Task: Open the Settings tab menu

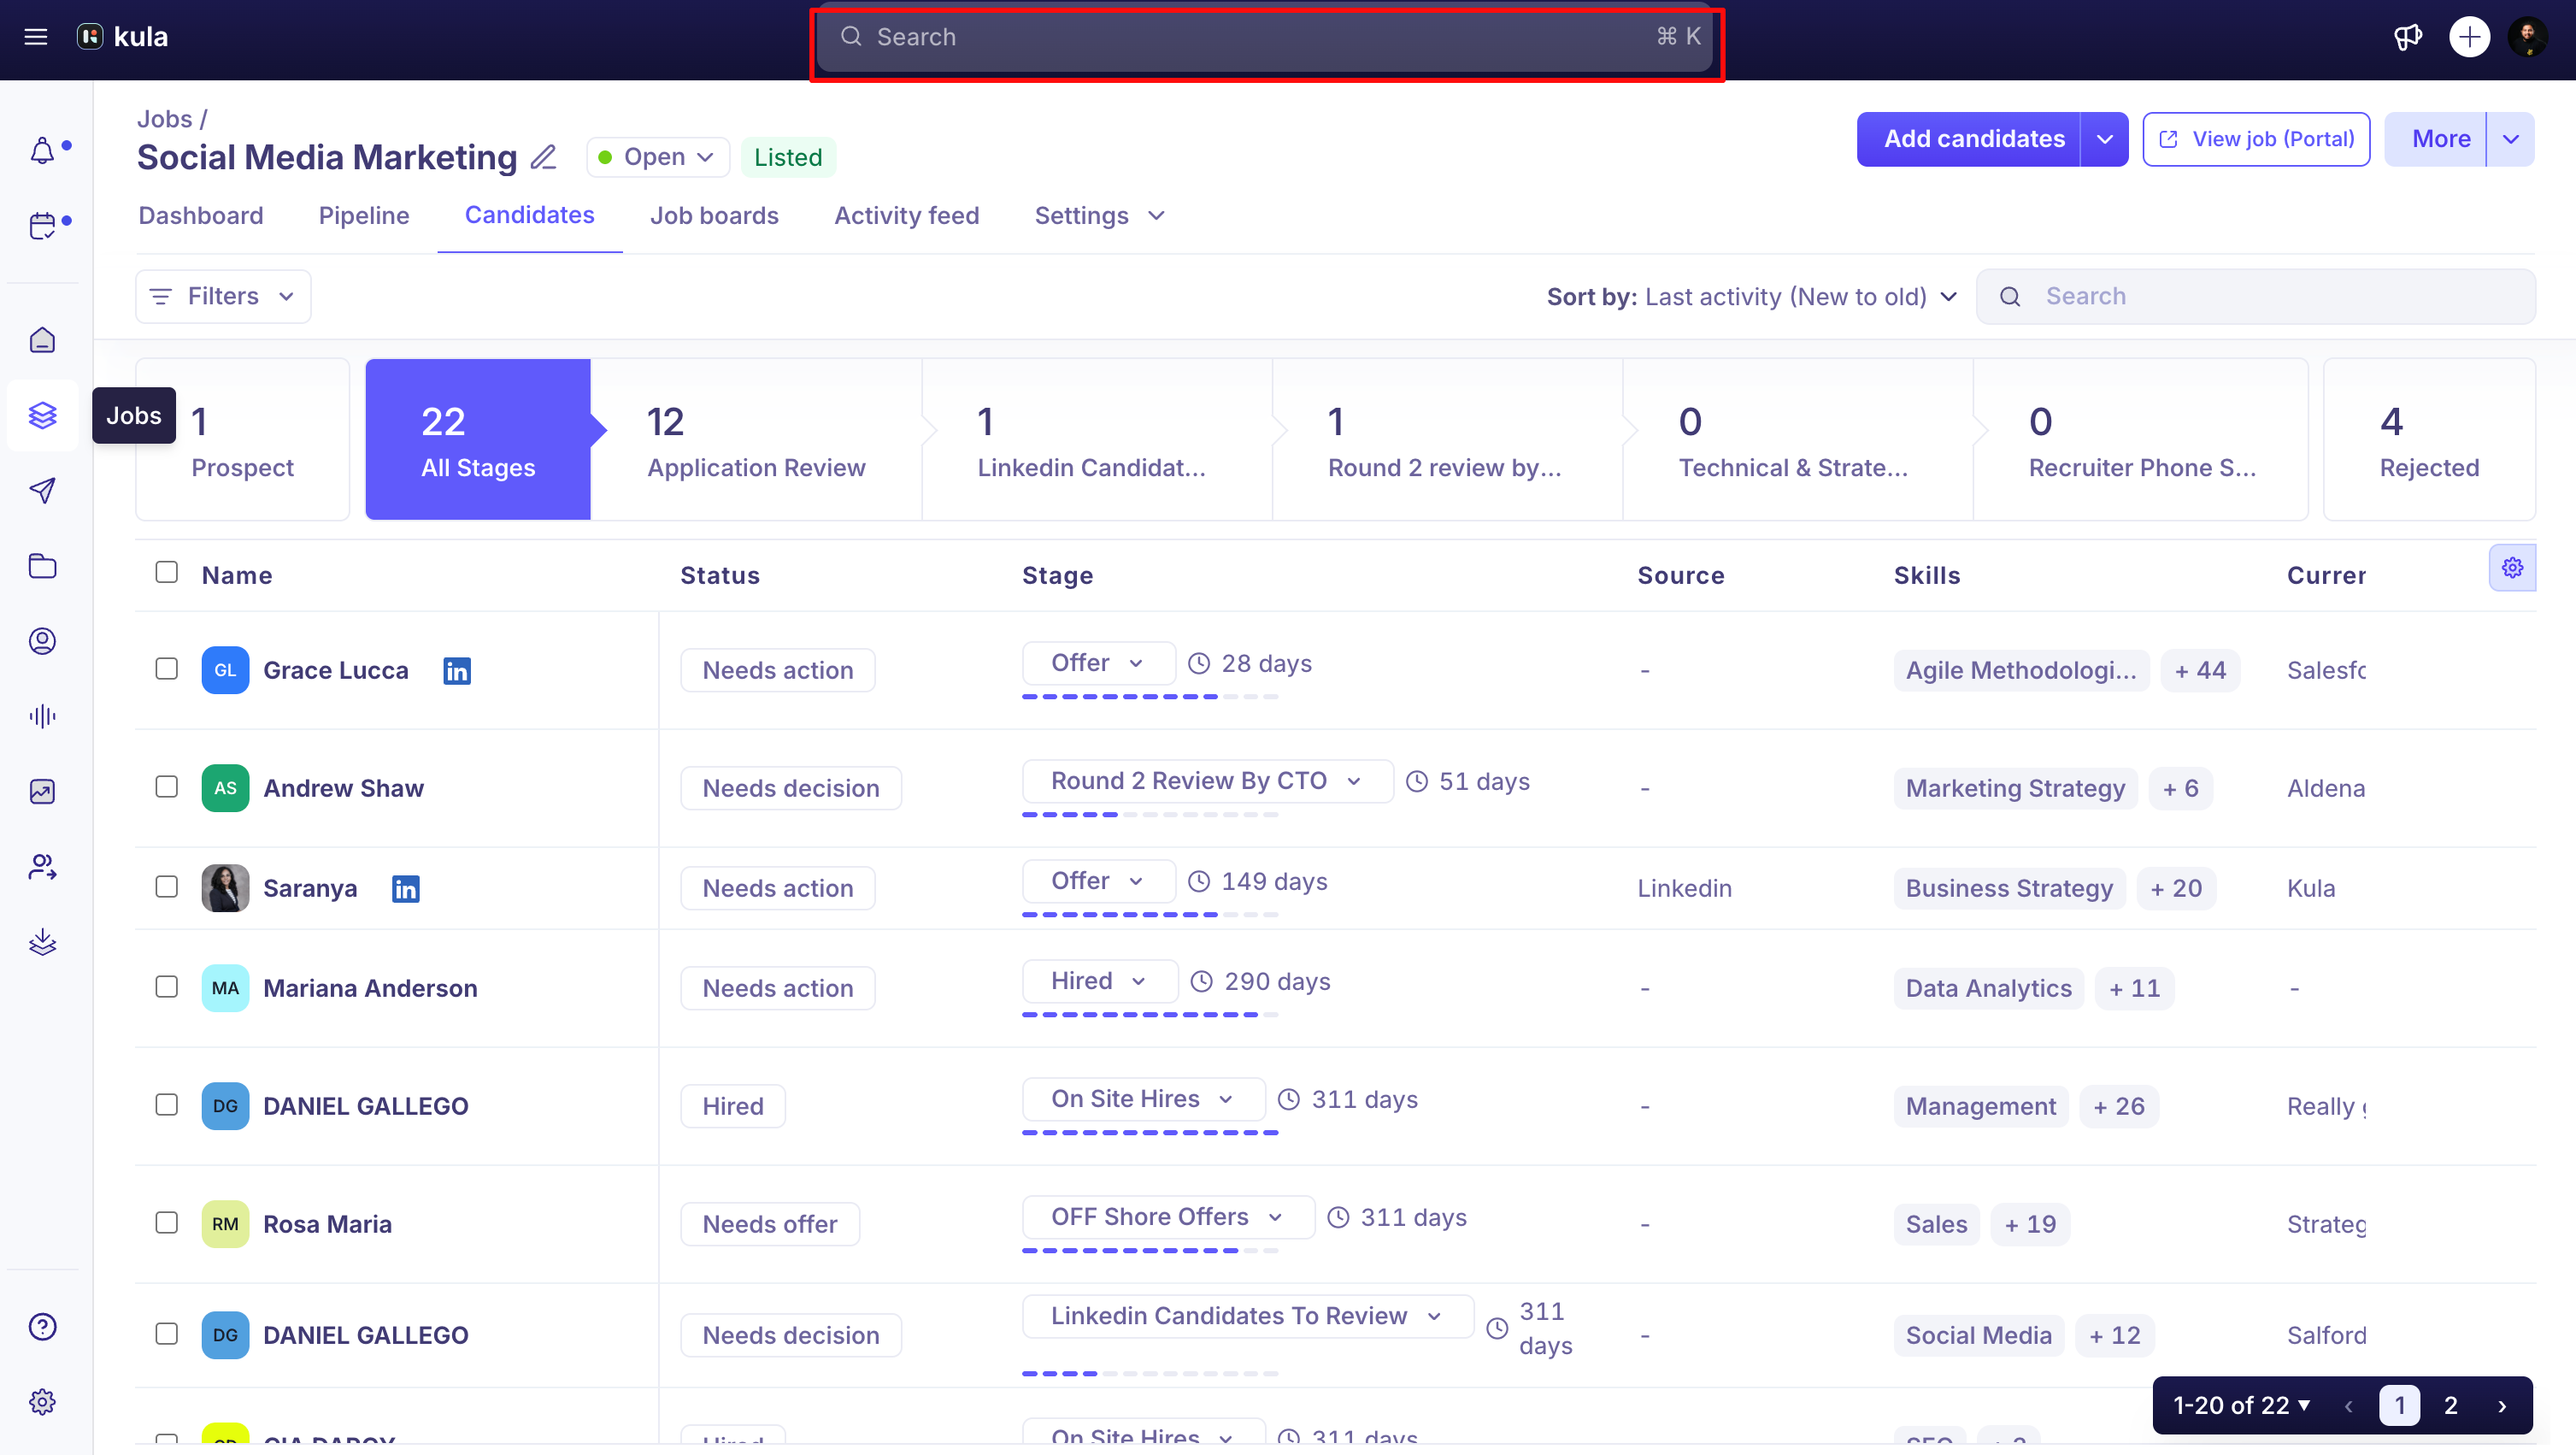Action: click(1099, 216)
